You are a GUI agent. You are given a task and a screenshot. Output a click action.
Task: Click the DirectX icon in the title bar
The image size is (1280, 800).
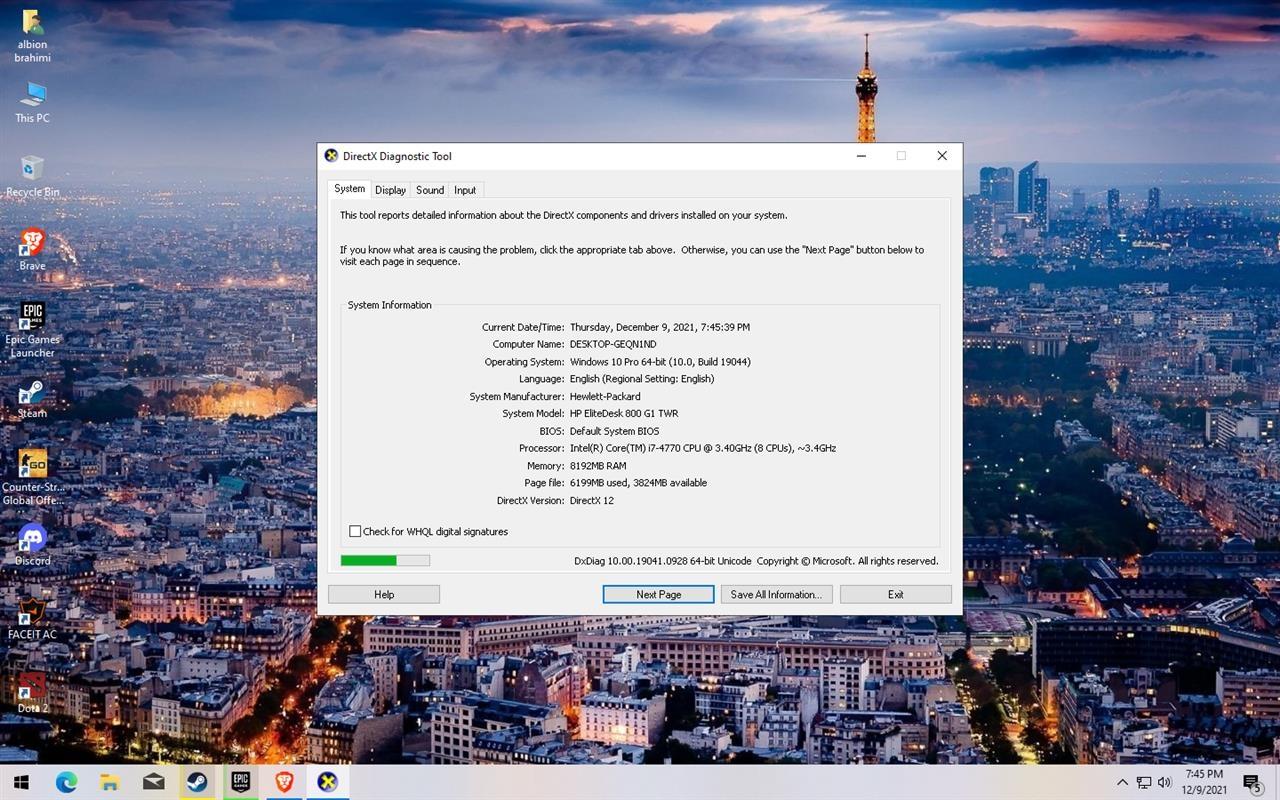331,156
